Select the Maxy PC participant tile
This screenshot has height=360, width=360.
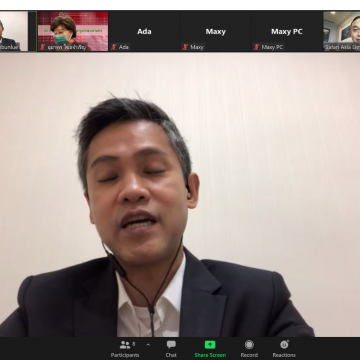point(287,31)
